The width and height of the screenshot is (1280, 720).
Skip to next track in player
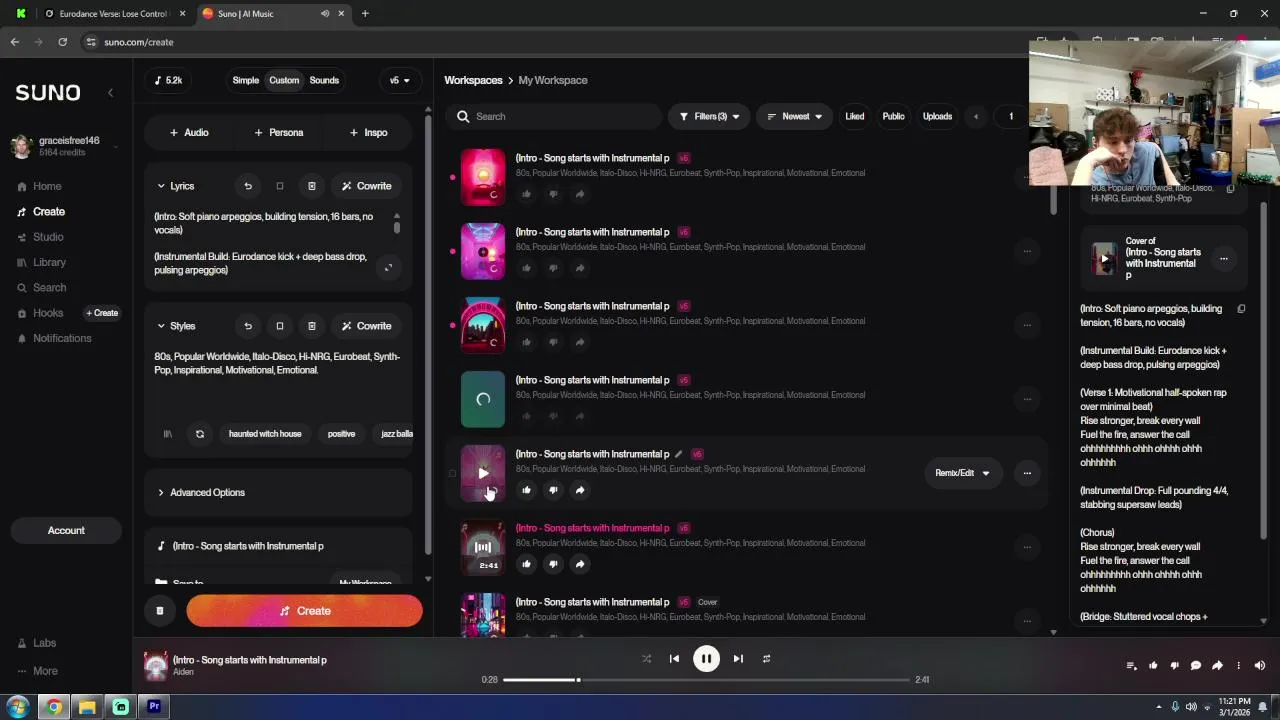(x=738, y=659)
